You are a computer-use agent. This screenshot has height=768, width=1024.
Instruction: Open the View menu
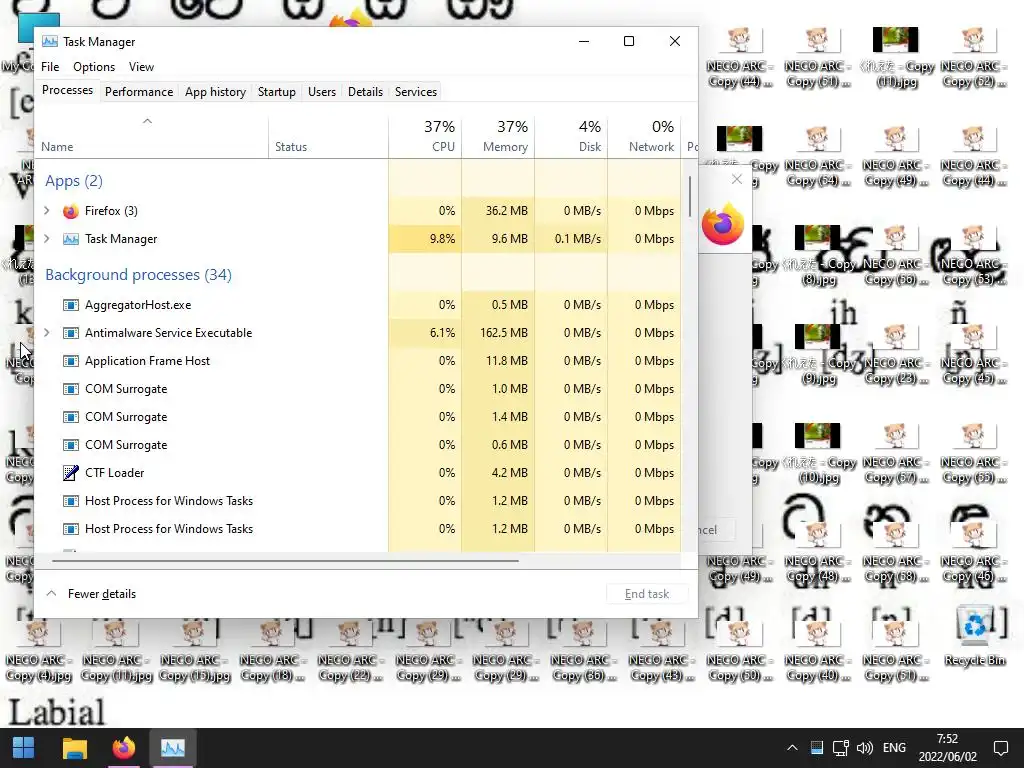(x=141, y=67)
